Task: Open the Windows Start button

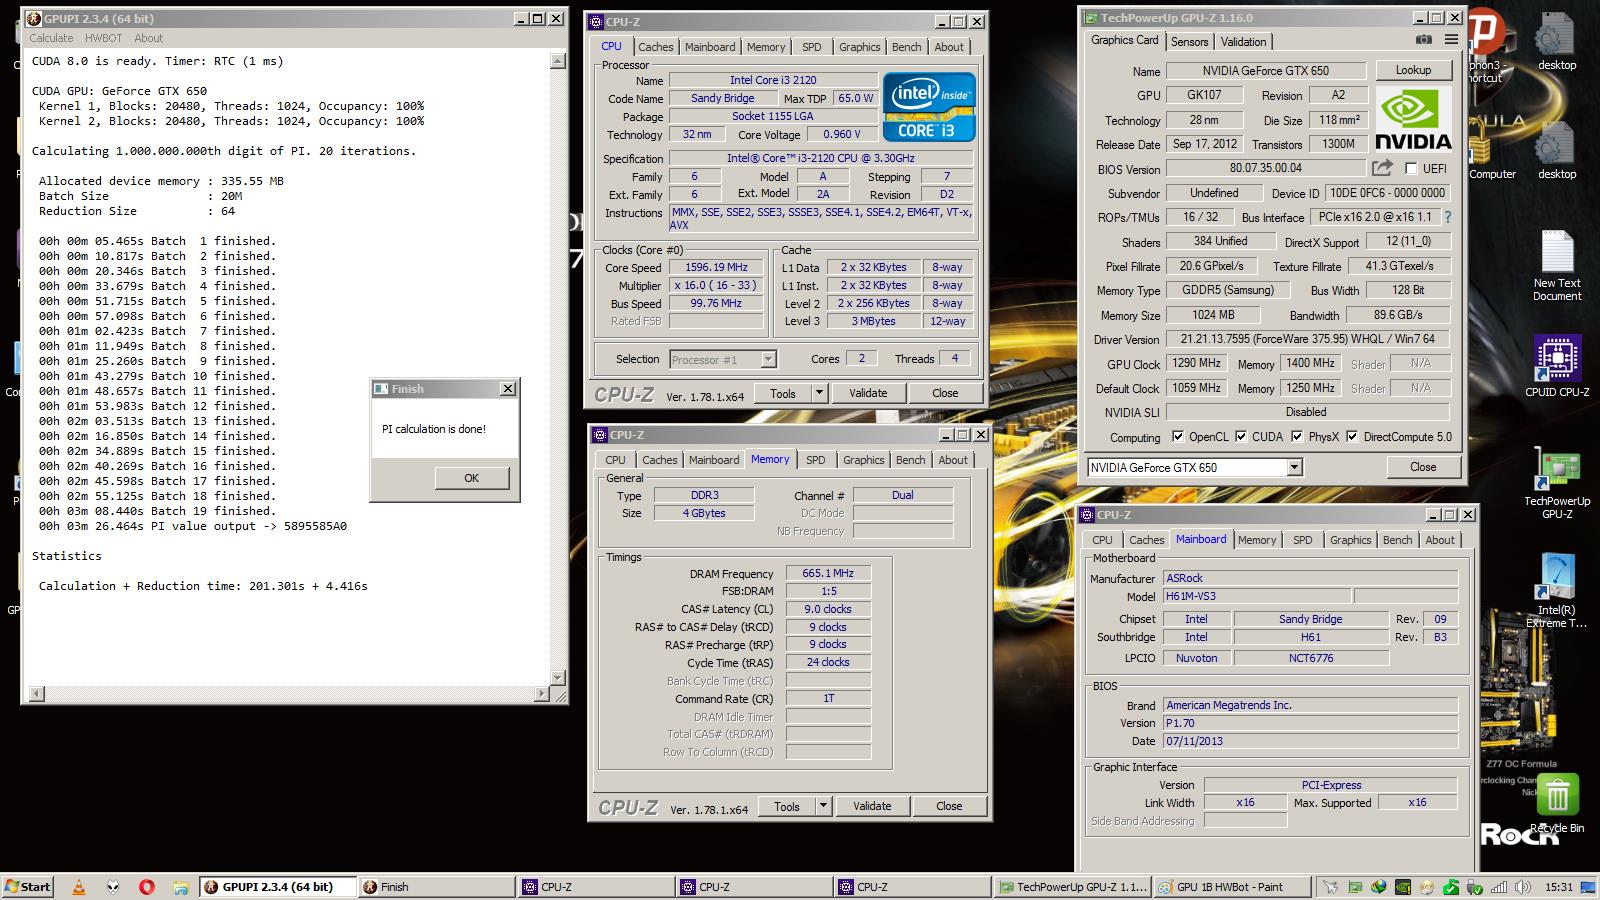Action: [x=28, y=886]
